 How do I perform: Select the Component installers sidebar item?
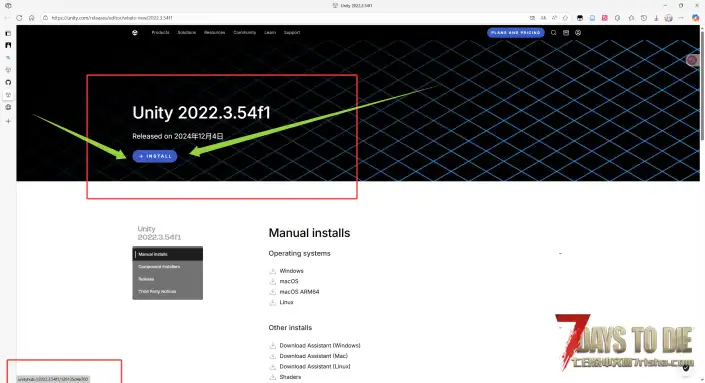(167, 267)
